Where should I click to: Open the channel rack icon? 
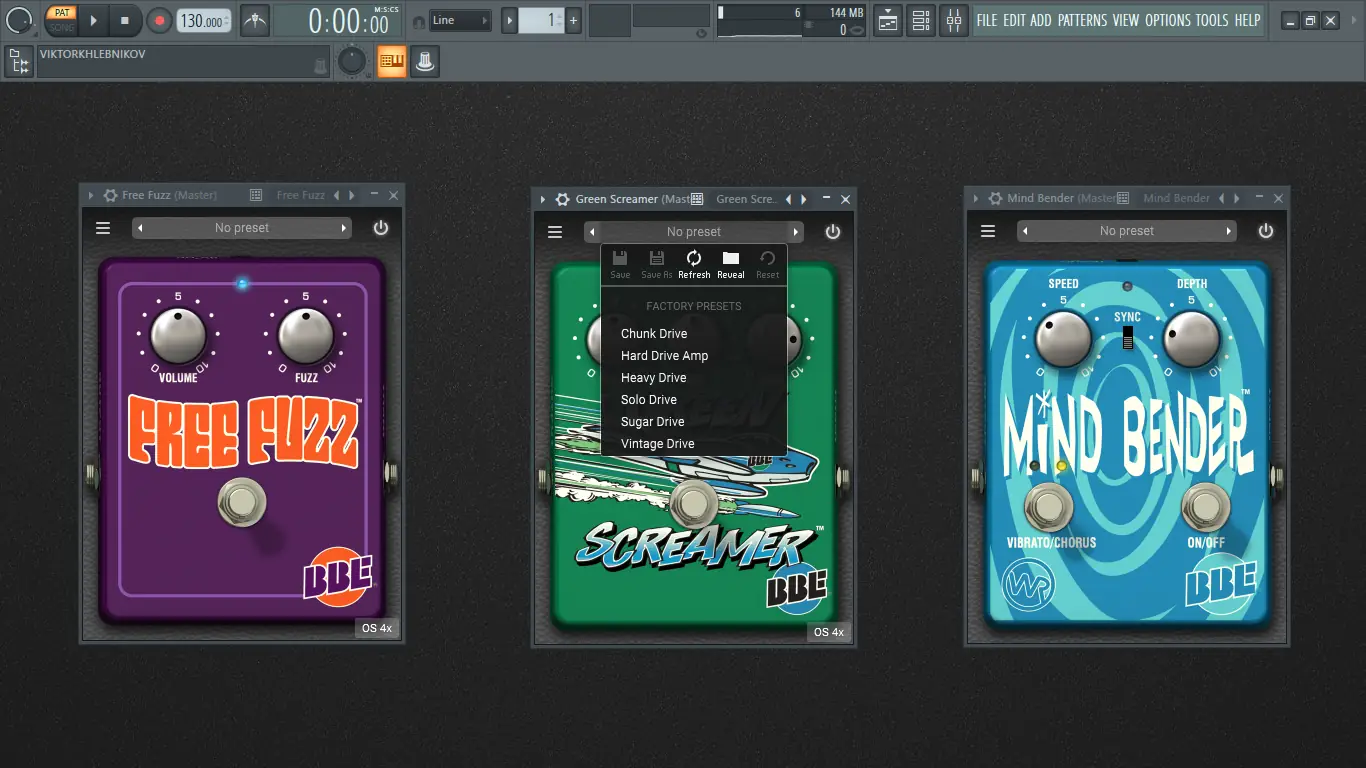click(921, 20)
